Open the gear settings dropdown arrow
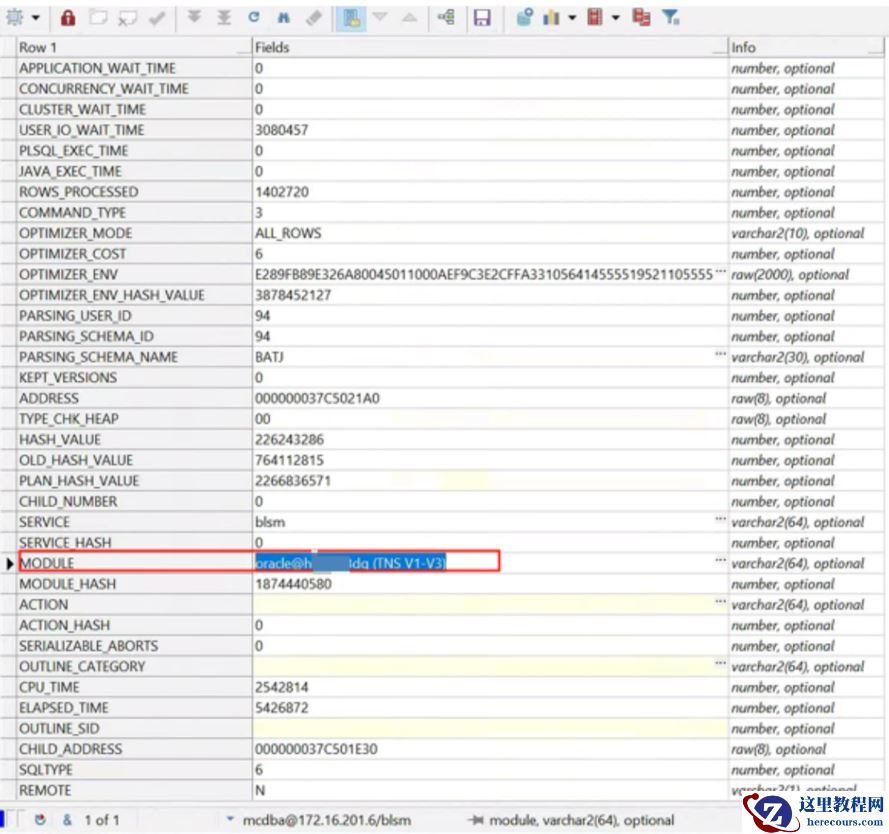The image size is (889, 834). pos(35,18)
